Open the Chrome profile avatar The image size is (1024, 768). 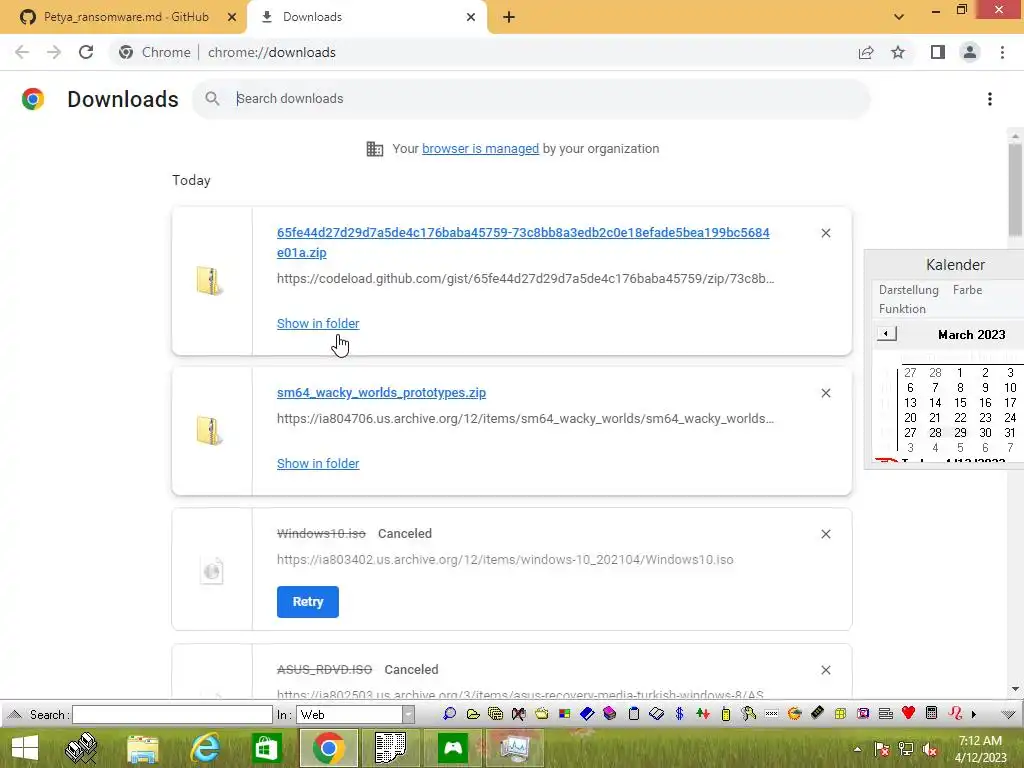coord(970,52)
